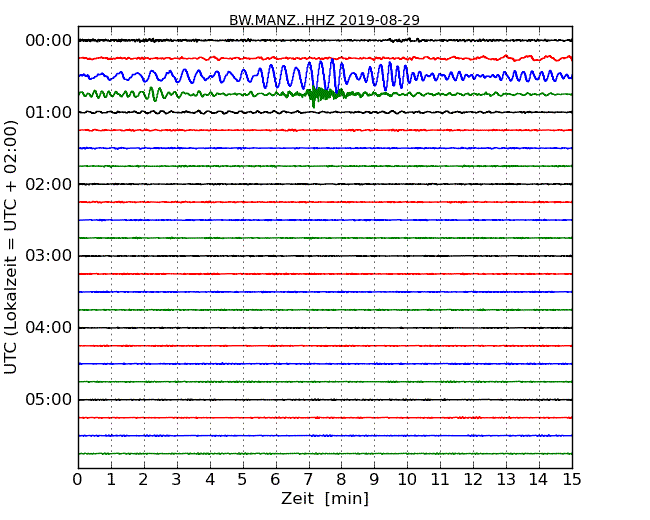Click the 0 tick on minute axis
The width and height of the screenshot is (650, 520).
click(x=78, y=480)
